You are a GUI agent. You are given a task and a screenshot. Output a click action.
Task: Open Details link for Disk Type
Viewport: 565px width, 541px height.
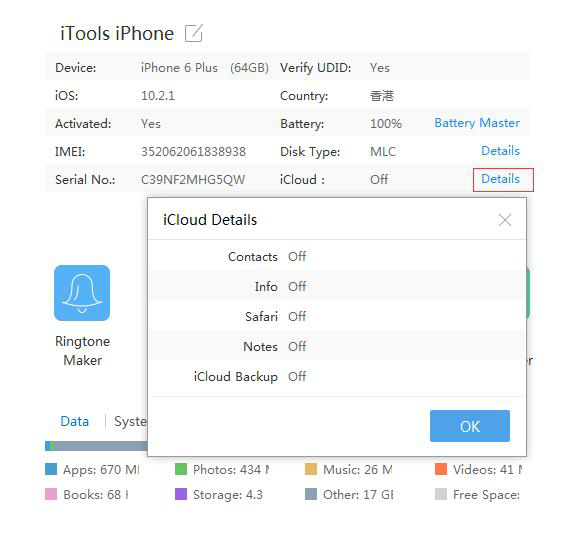(x=501, y=151)
